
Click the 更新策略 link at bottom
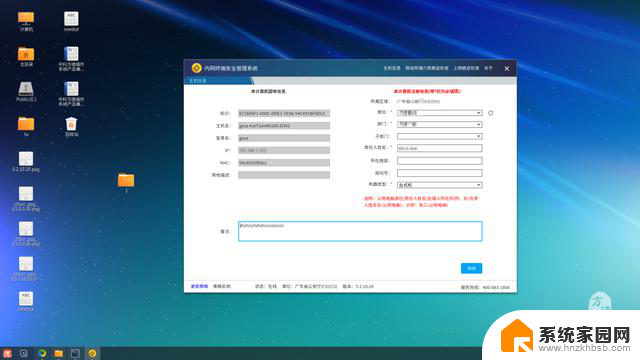pyautogui.click(x=199, y=287)
